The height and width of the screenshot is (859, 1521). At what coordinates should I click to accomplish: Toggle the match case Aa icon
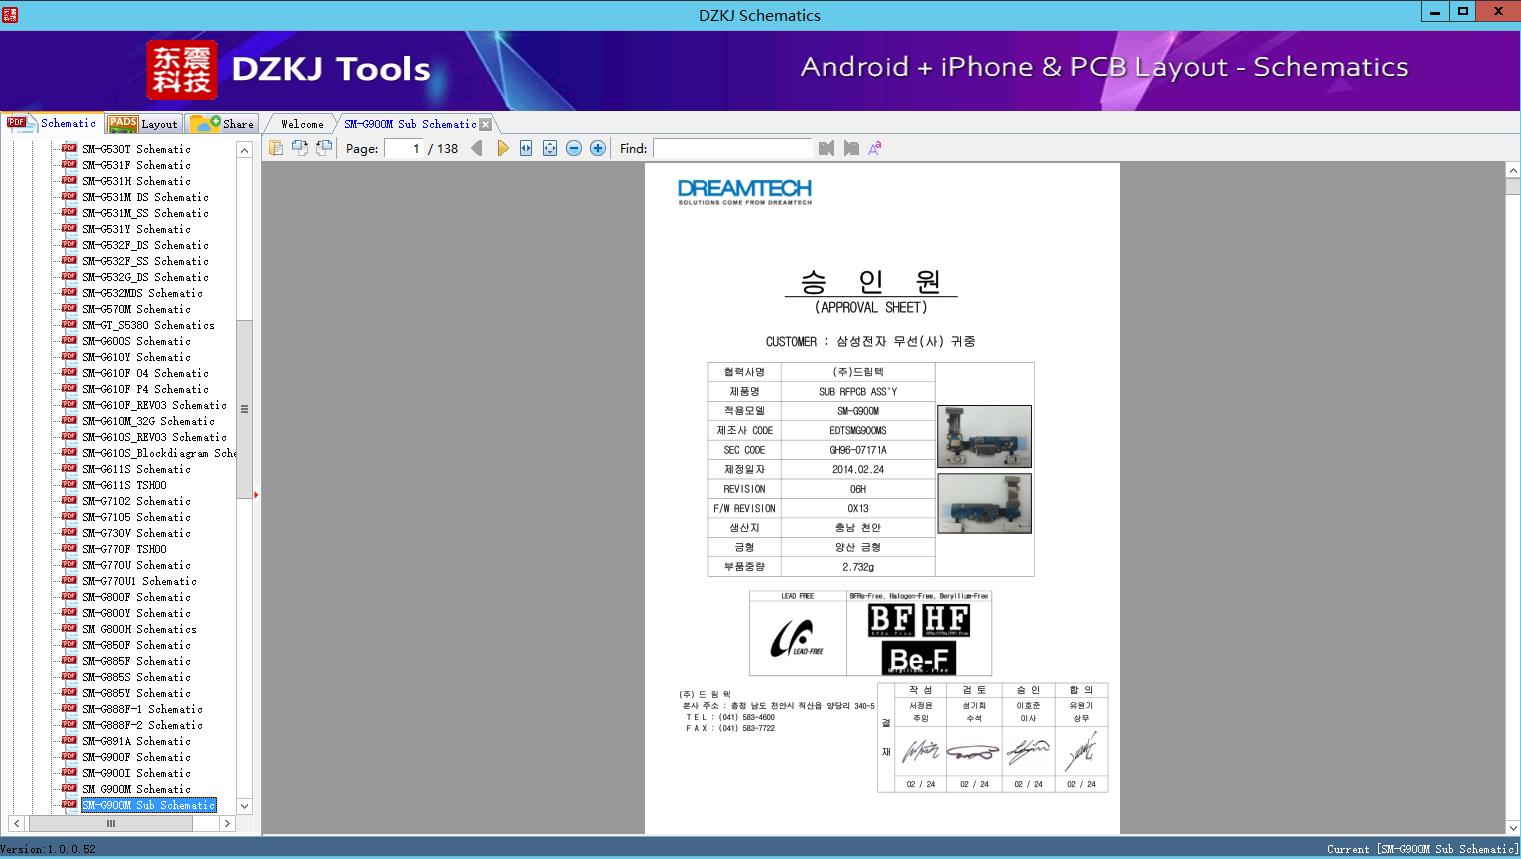click(875, 148)
